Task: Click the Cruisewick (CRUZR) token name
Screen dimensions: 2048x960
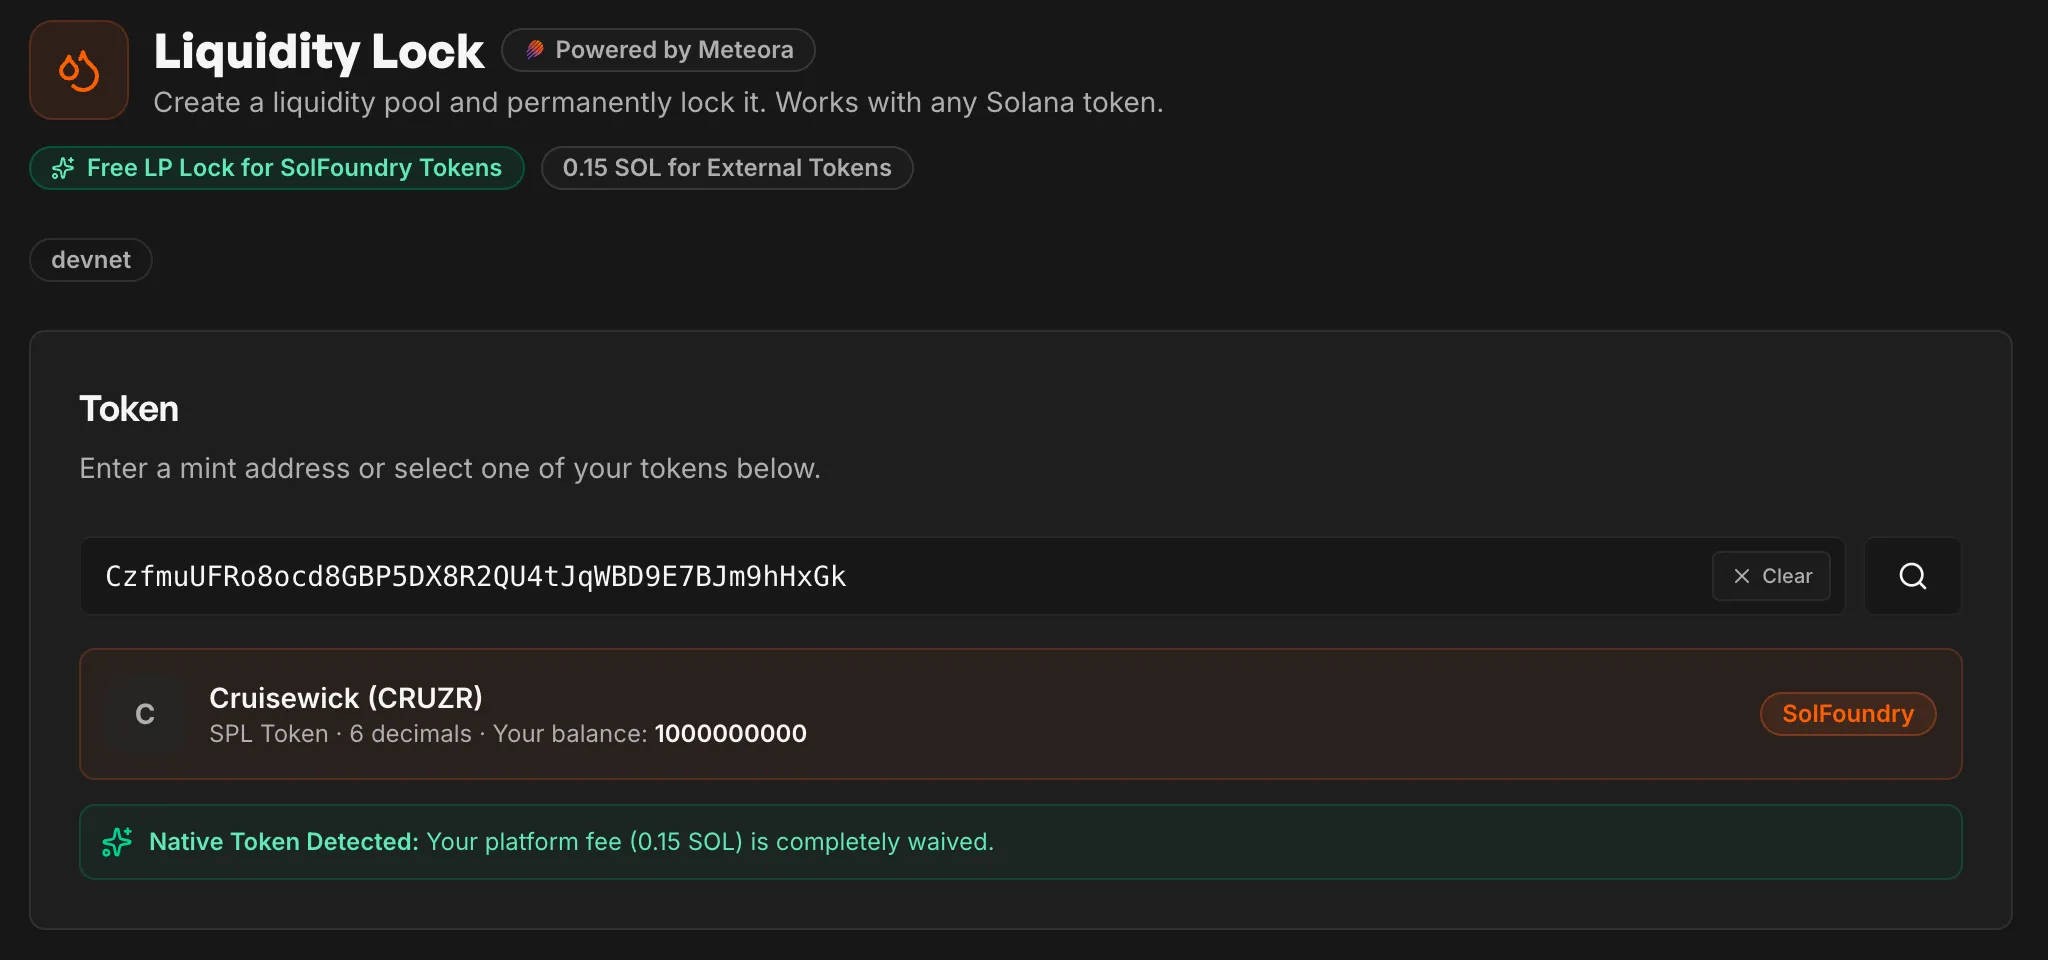Action: tap(346, 698)
